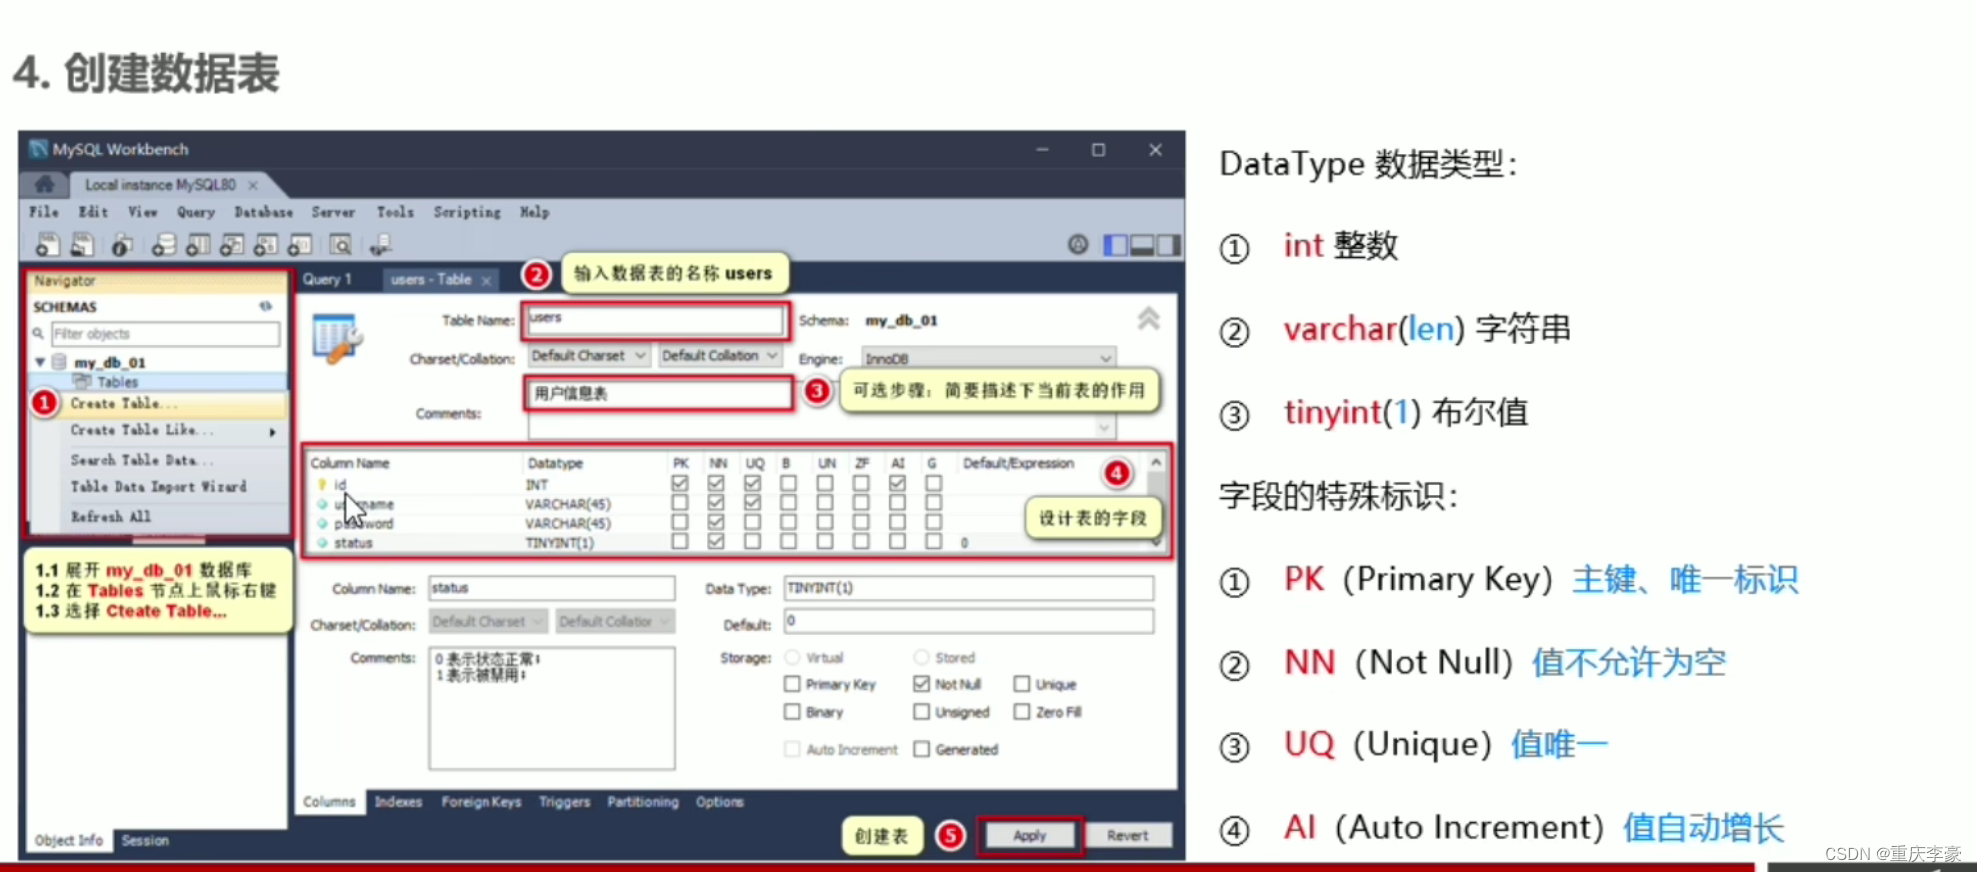Switch to the Query 1 tab

(x=327, y=280)
